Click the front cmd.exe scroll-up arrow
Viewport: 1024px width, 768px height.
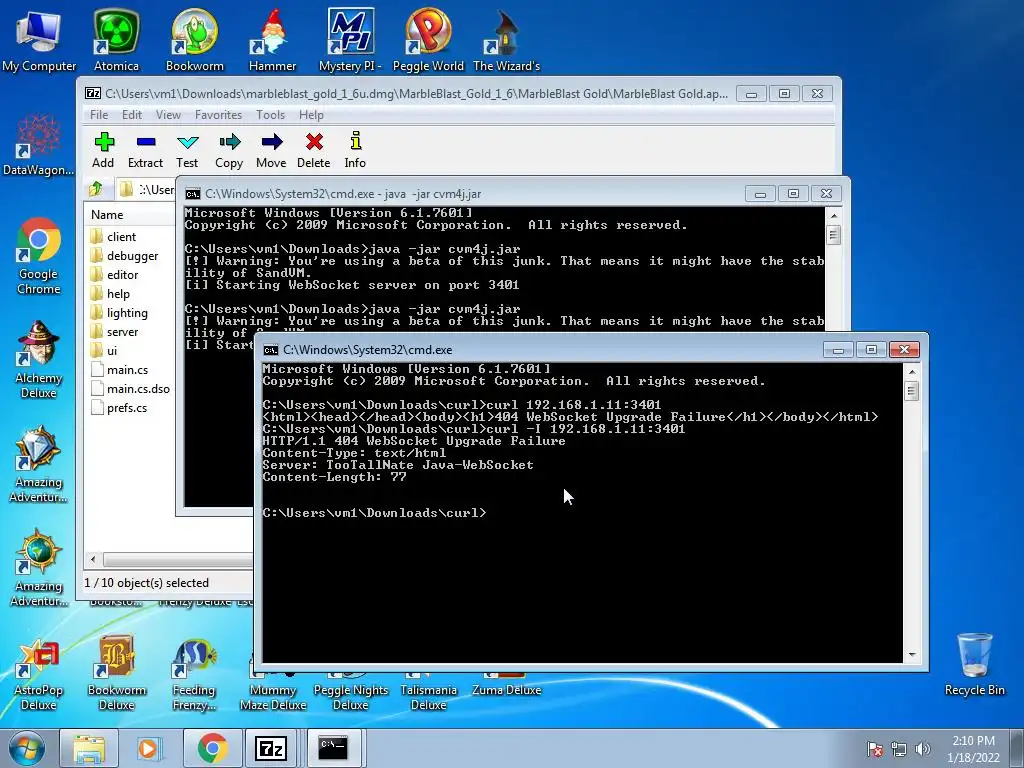click(x=912, y=372)
